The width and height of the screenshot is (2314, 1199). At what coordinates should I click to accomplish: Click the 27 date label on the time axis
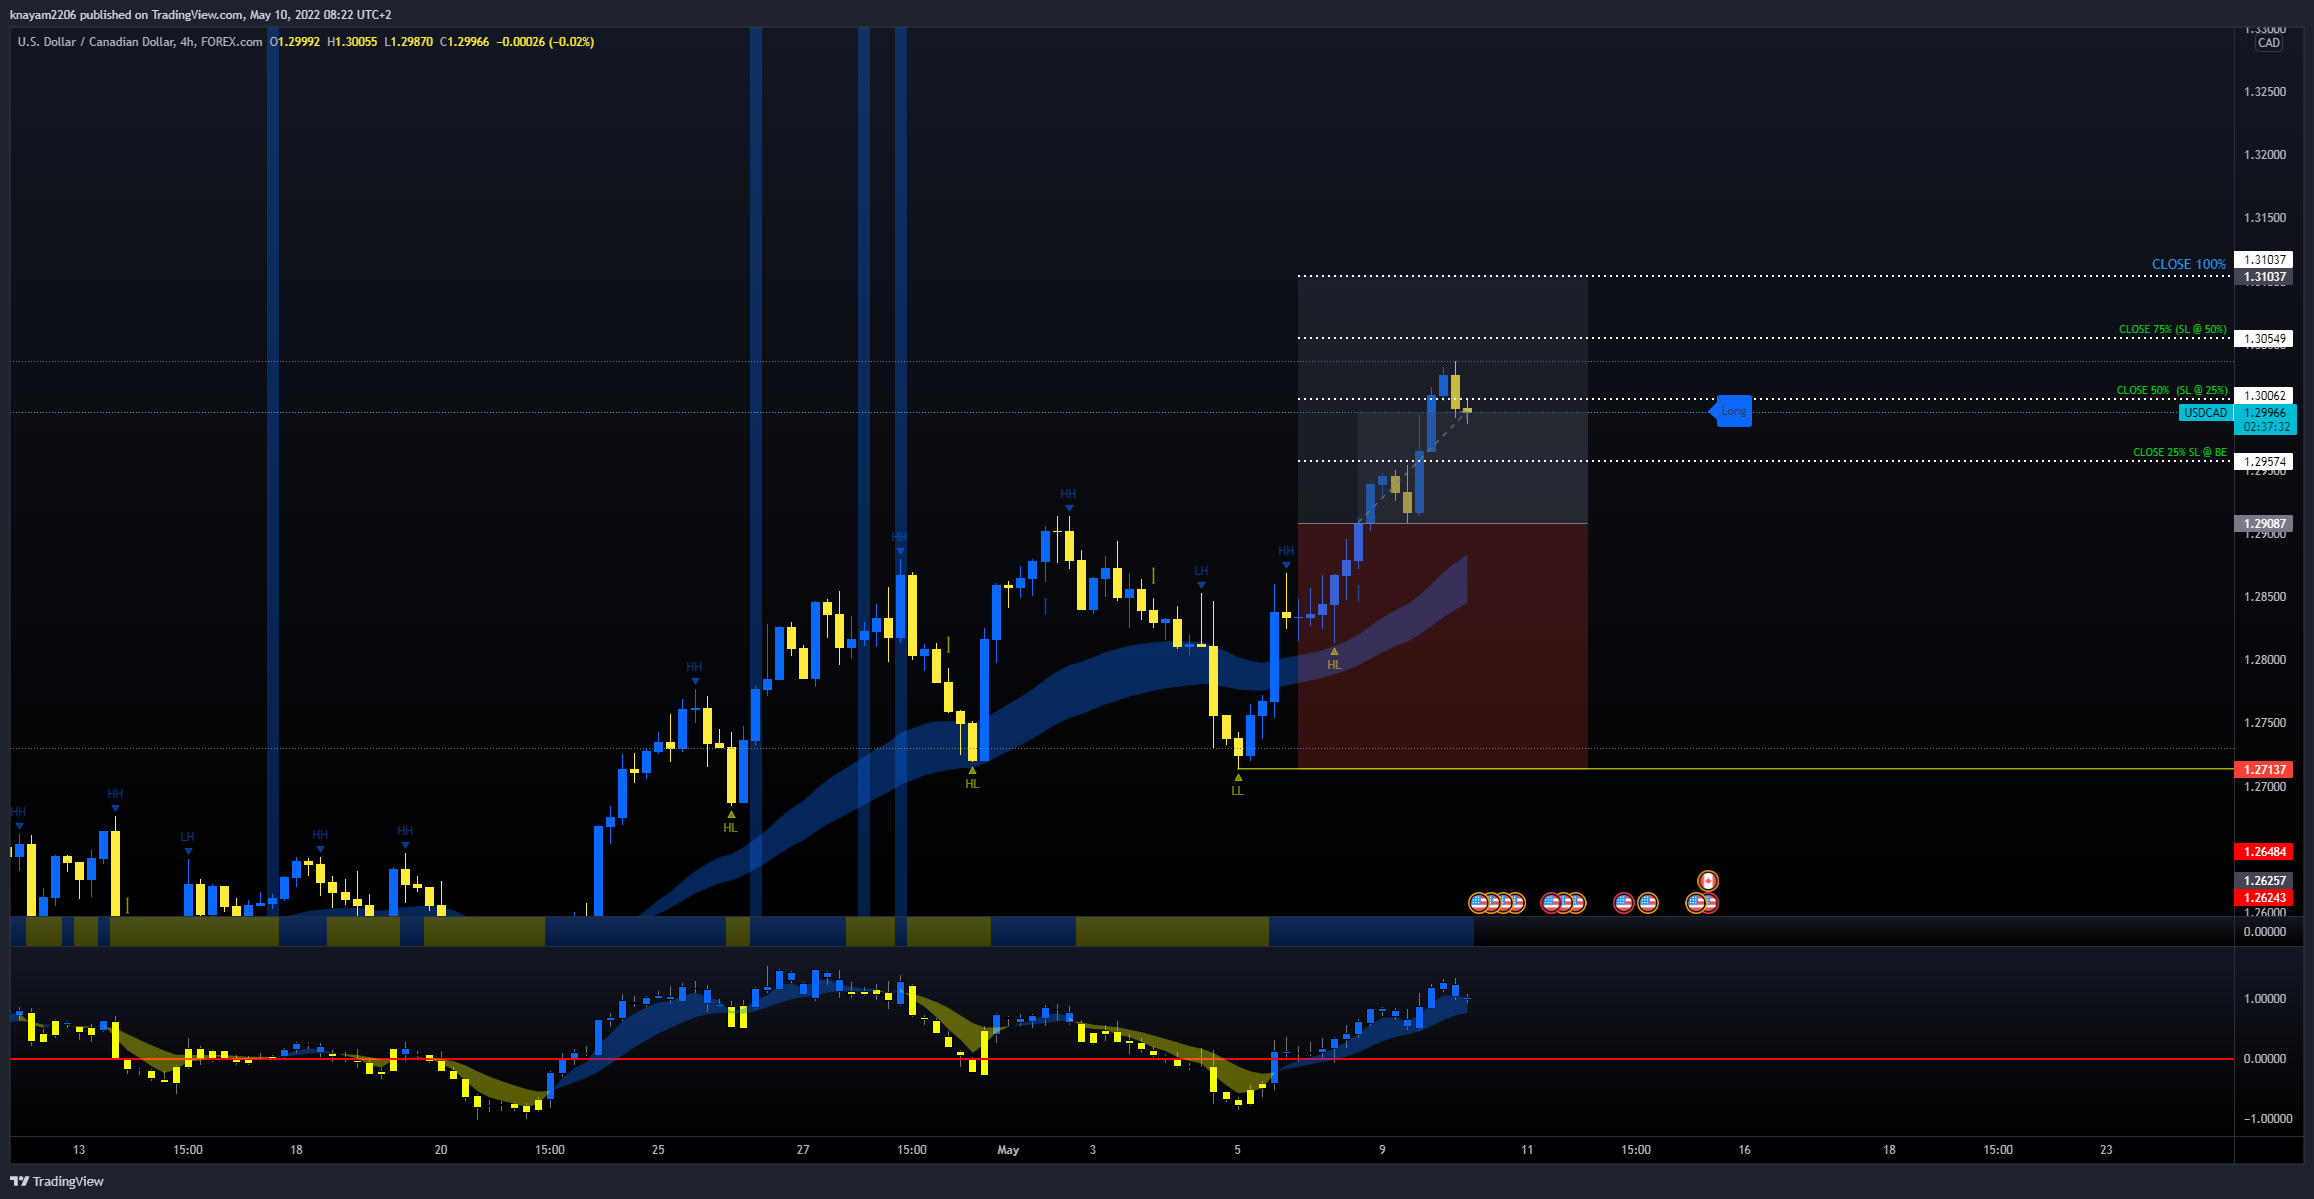[x=803, y=1150]
